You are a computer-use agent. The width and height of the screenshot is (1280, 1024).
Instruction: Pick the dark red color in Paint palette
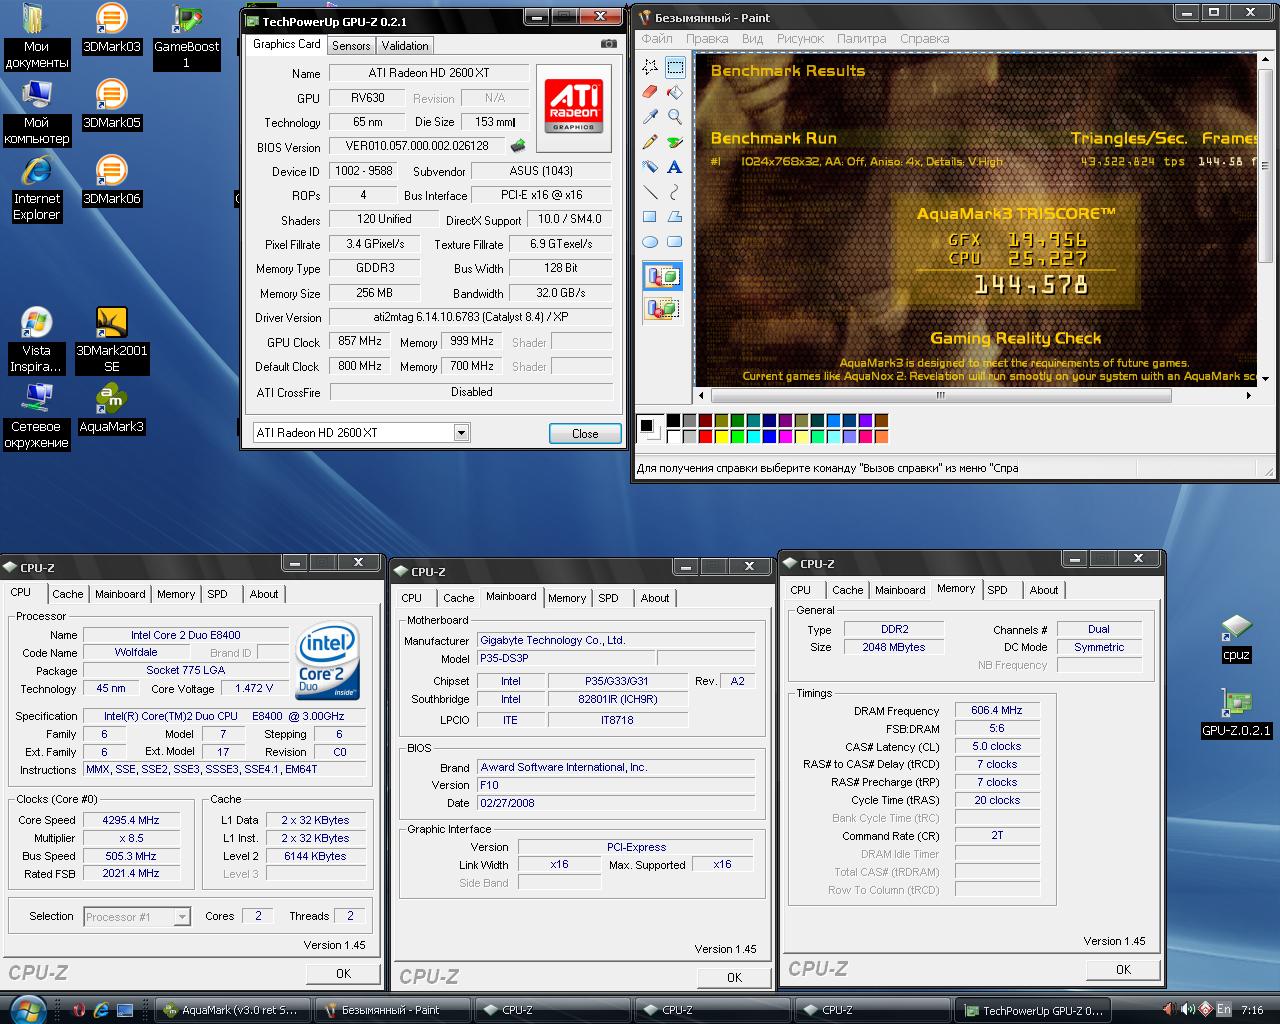(x=705, y=421)
